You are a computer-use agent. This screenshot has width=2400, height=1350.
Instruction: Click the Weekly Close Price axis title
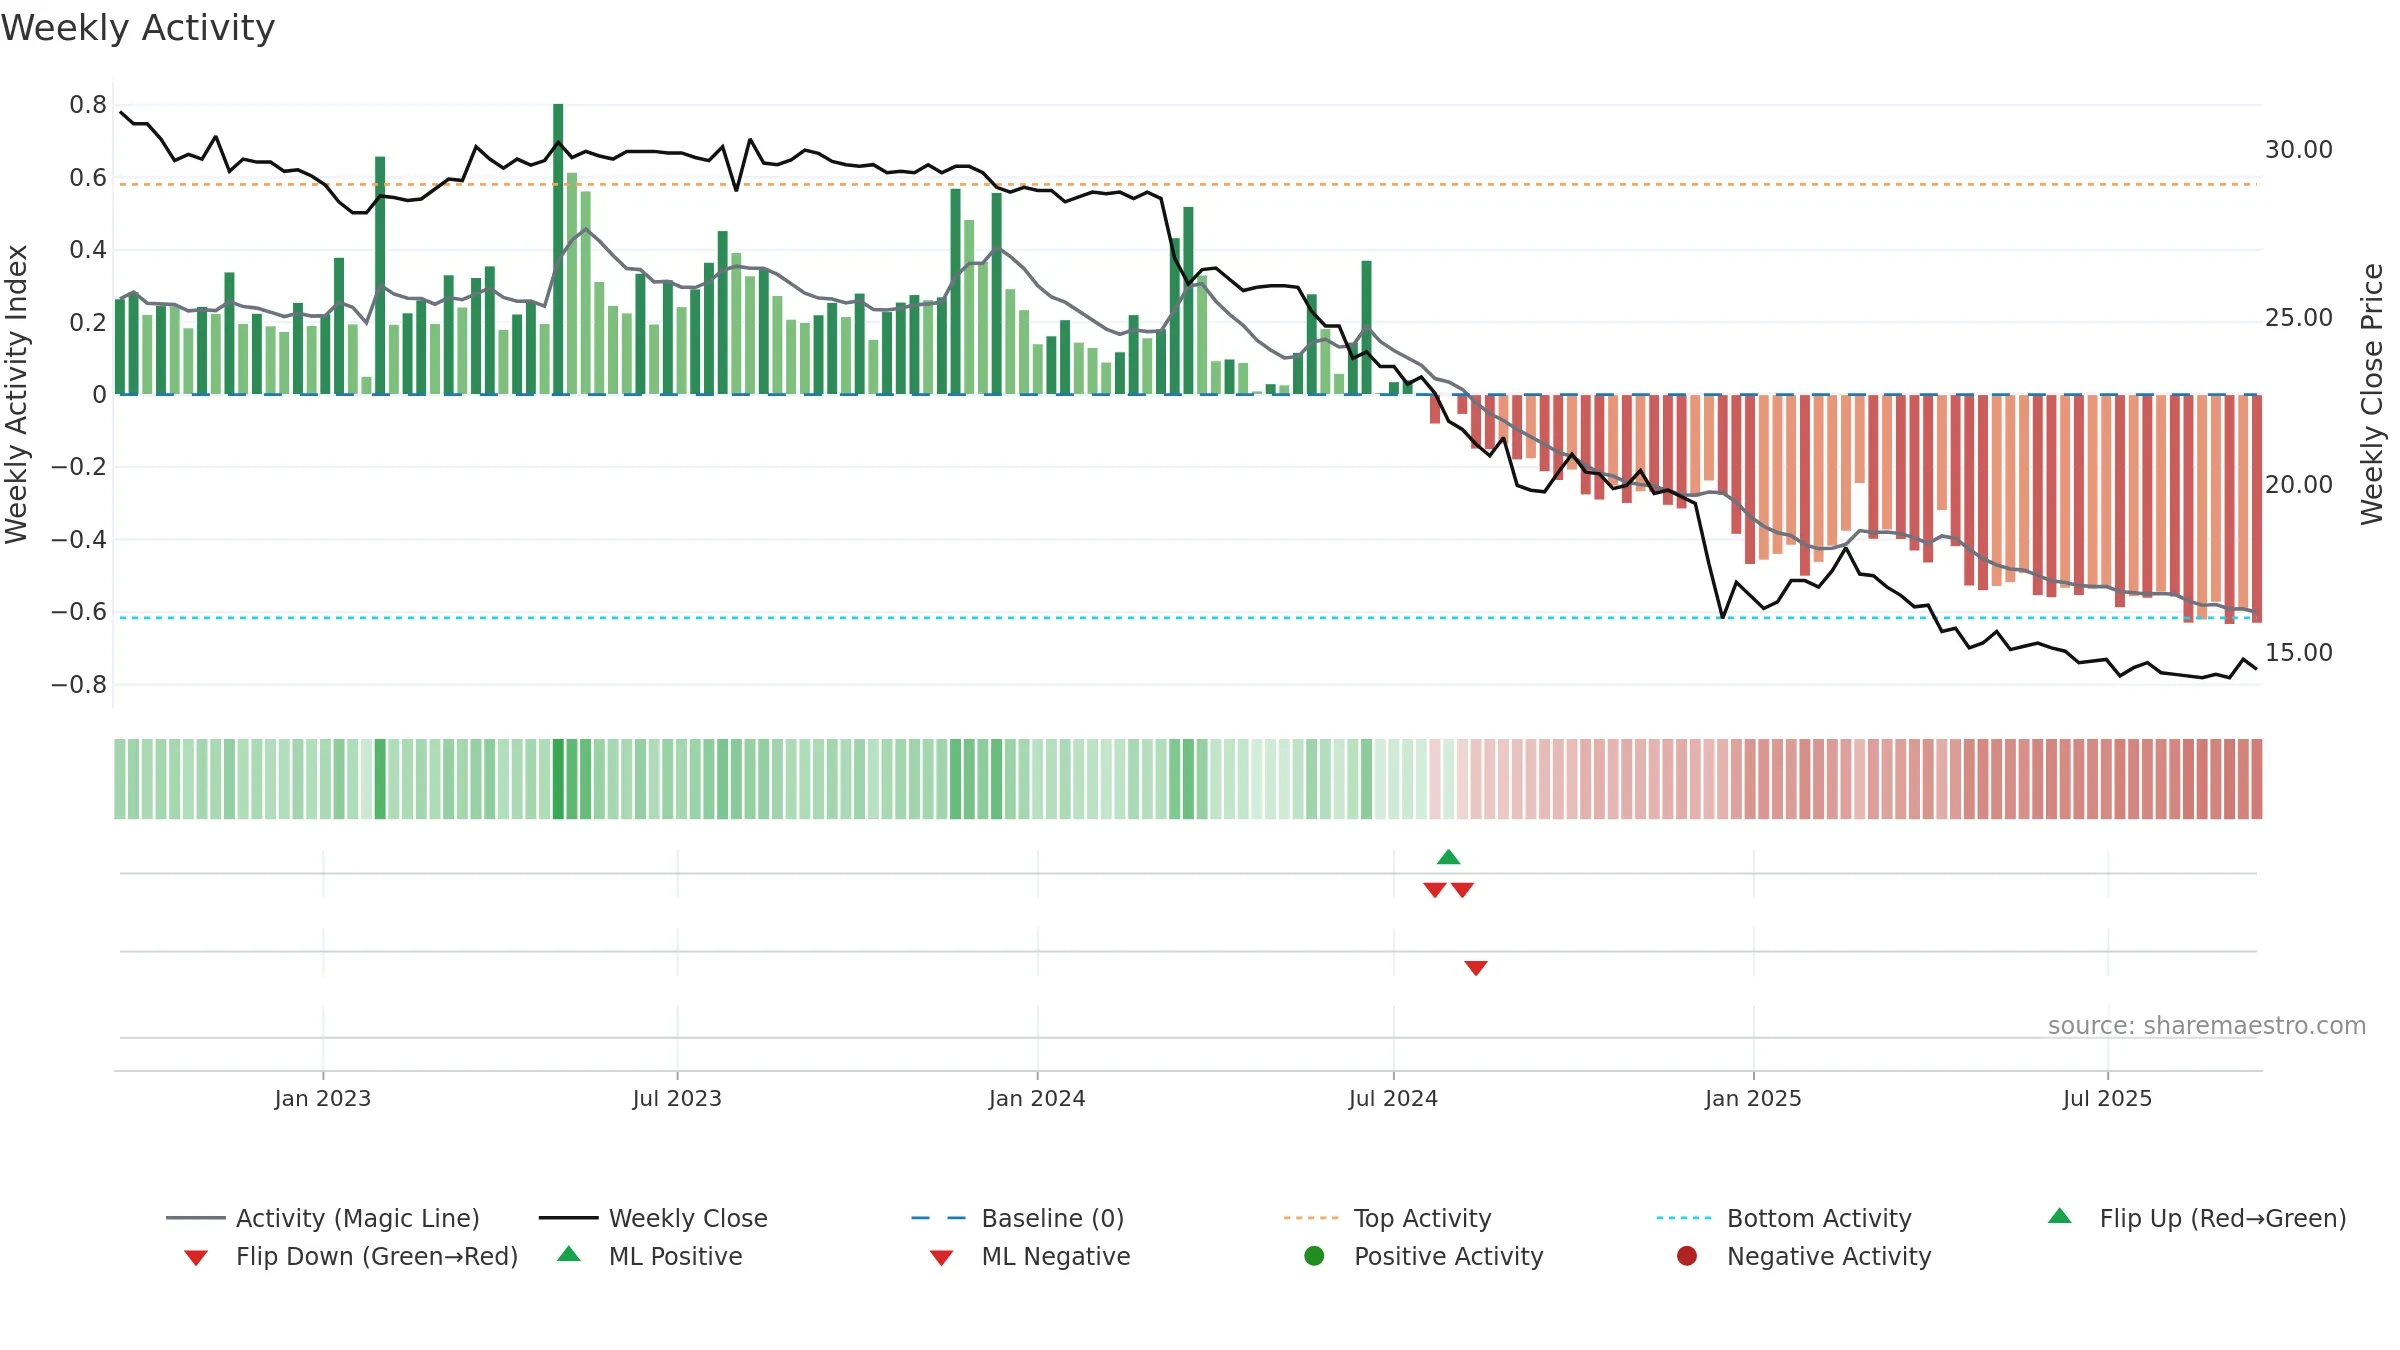point(2372,394)
